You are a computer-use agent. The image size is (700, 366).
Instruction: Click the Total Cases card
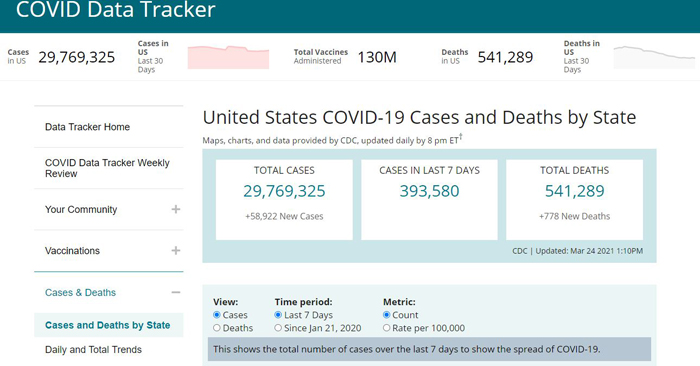tap(284, 200)
